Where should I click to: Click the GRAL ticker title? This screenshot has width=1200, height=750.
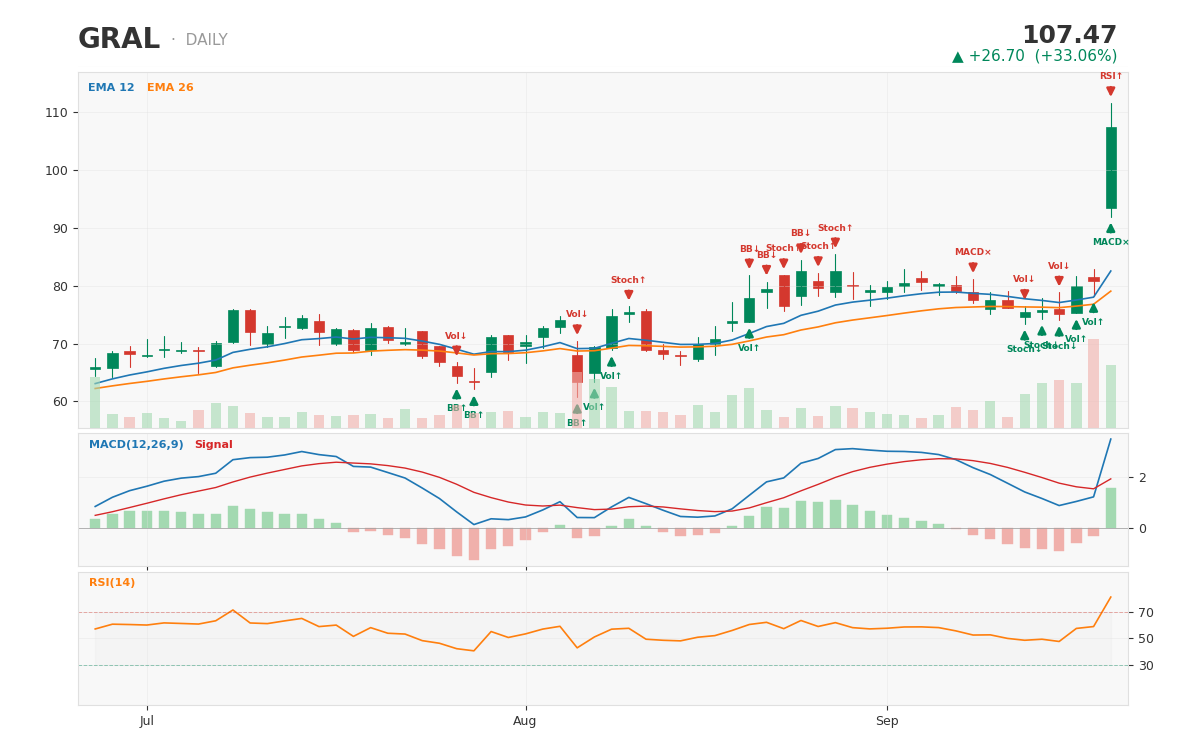[x=119, y=40]
